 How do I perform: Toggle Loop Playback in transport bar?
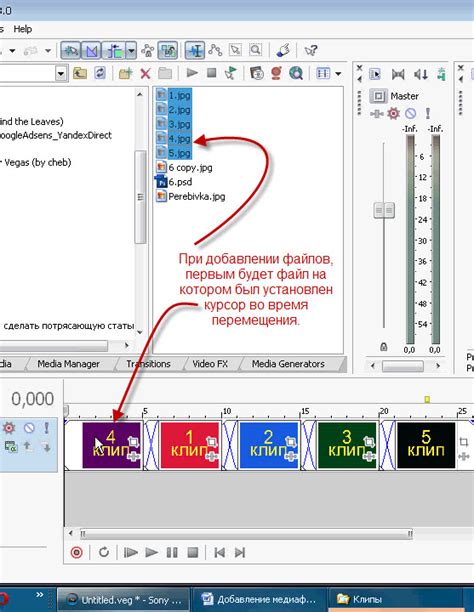coord(103,552)
